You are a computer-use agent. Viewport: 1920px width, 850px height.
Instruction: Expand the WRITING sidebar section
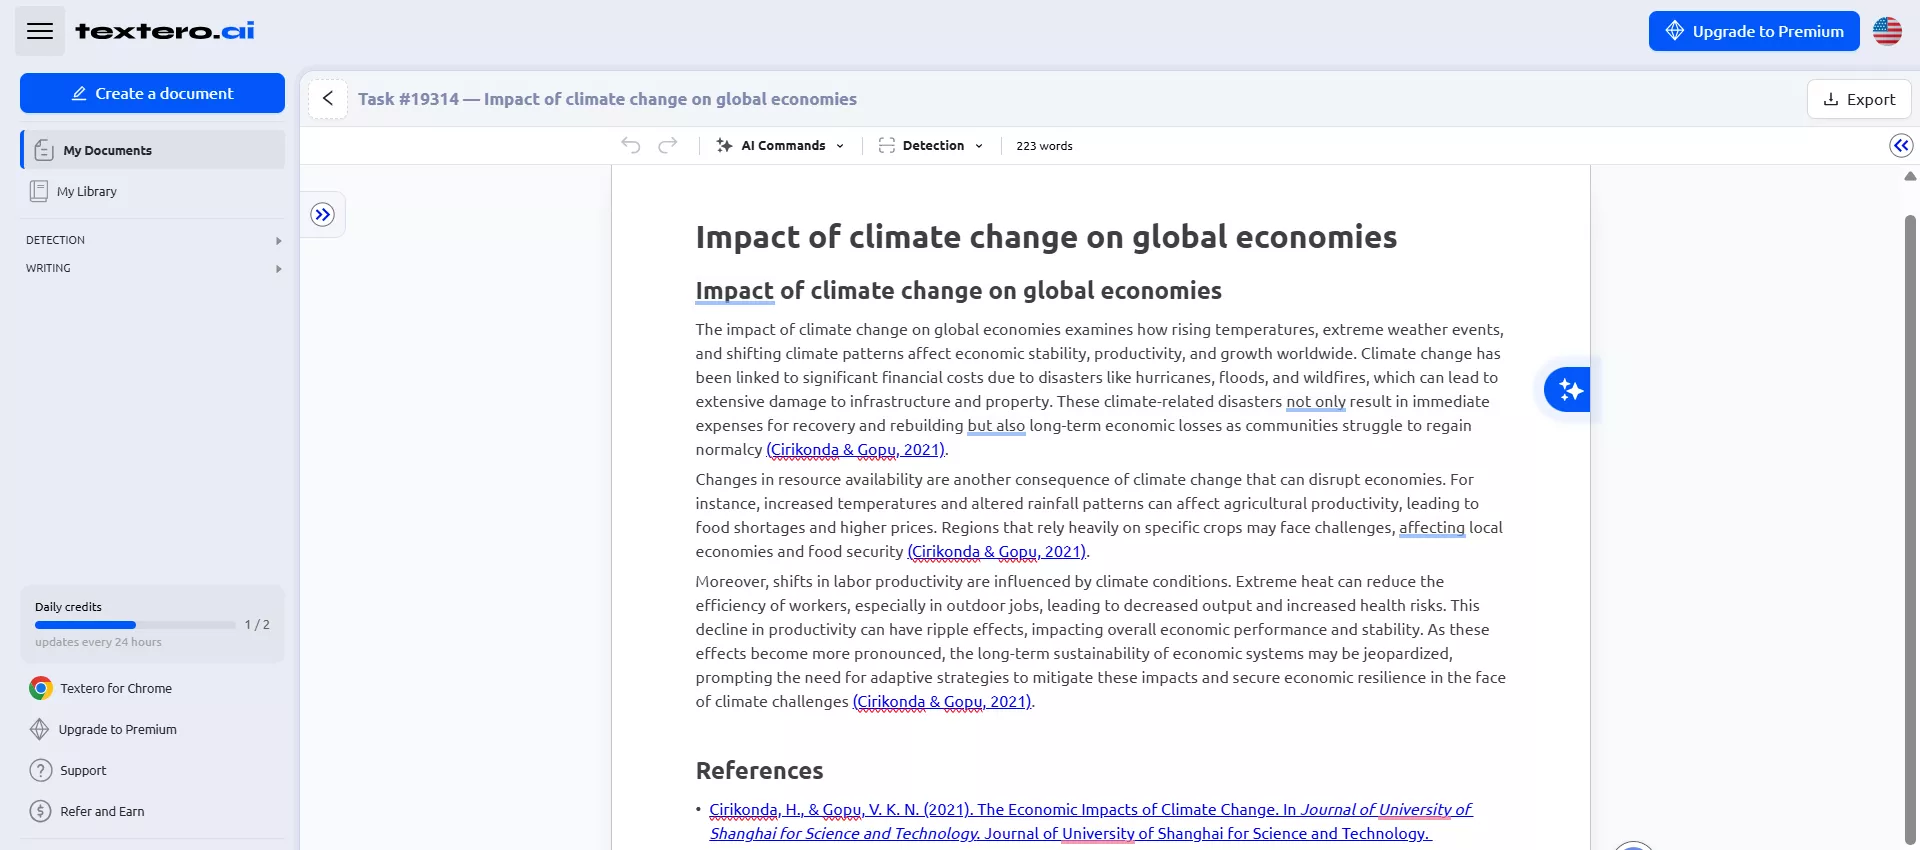tap(152, 269)
